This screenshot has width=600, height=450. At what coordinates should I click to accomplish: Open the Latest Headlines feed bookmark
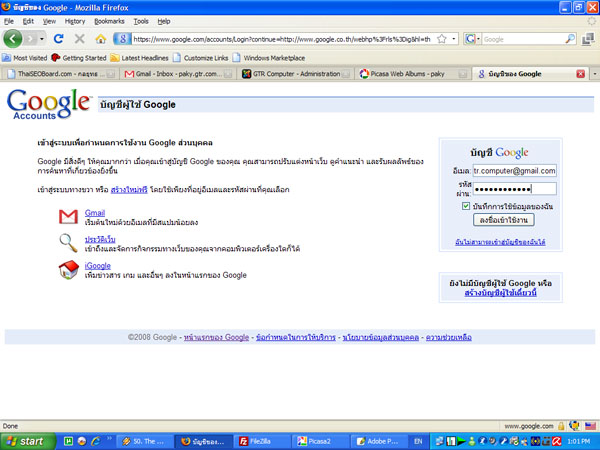140,58
